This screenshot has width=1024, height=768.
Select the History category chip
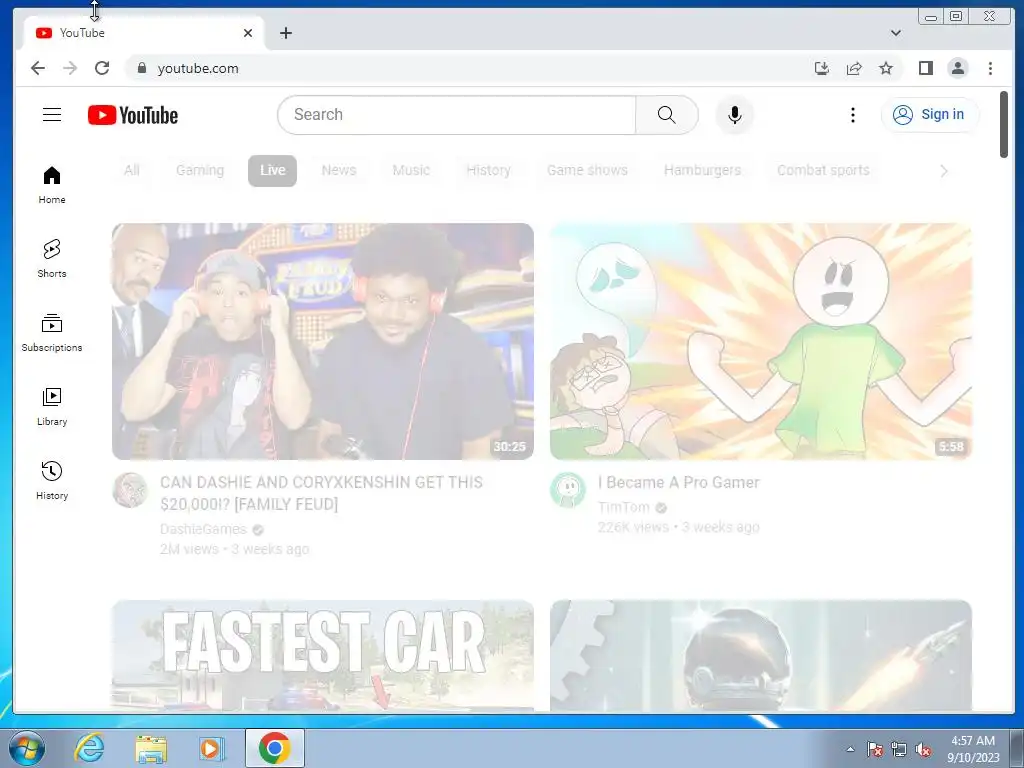coord(488,170)
